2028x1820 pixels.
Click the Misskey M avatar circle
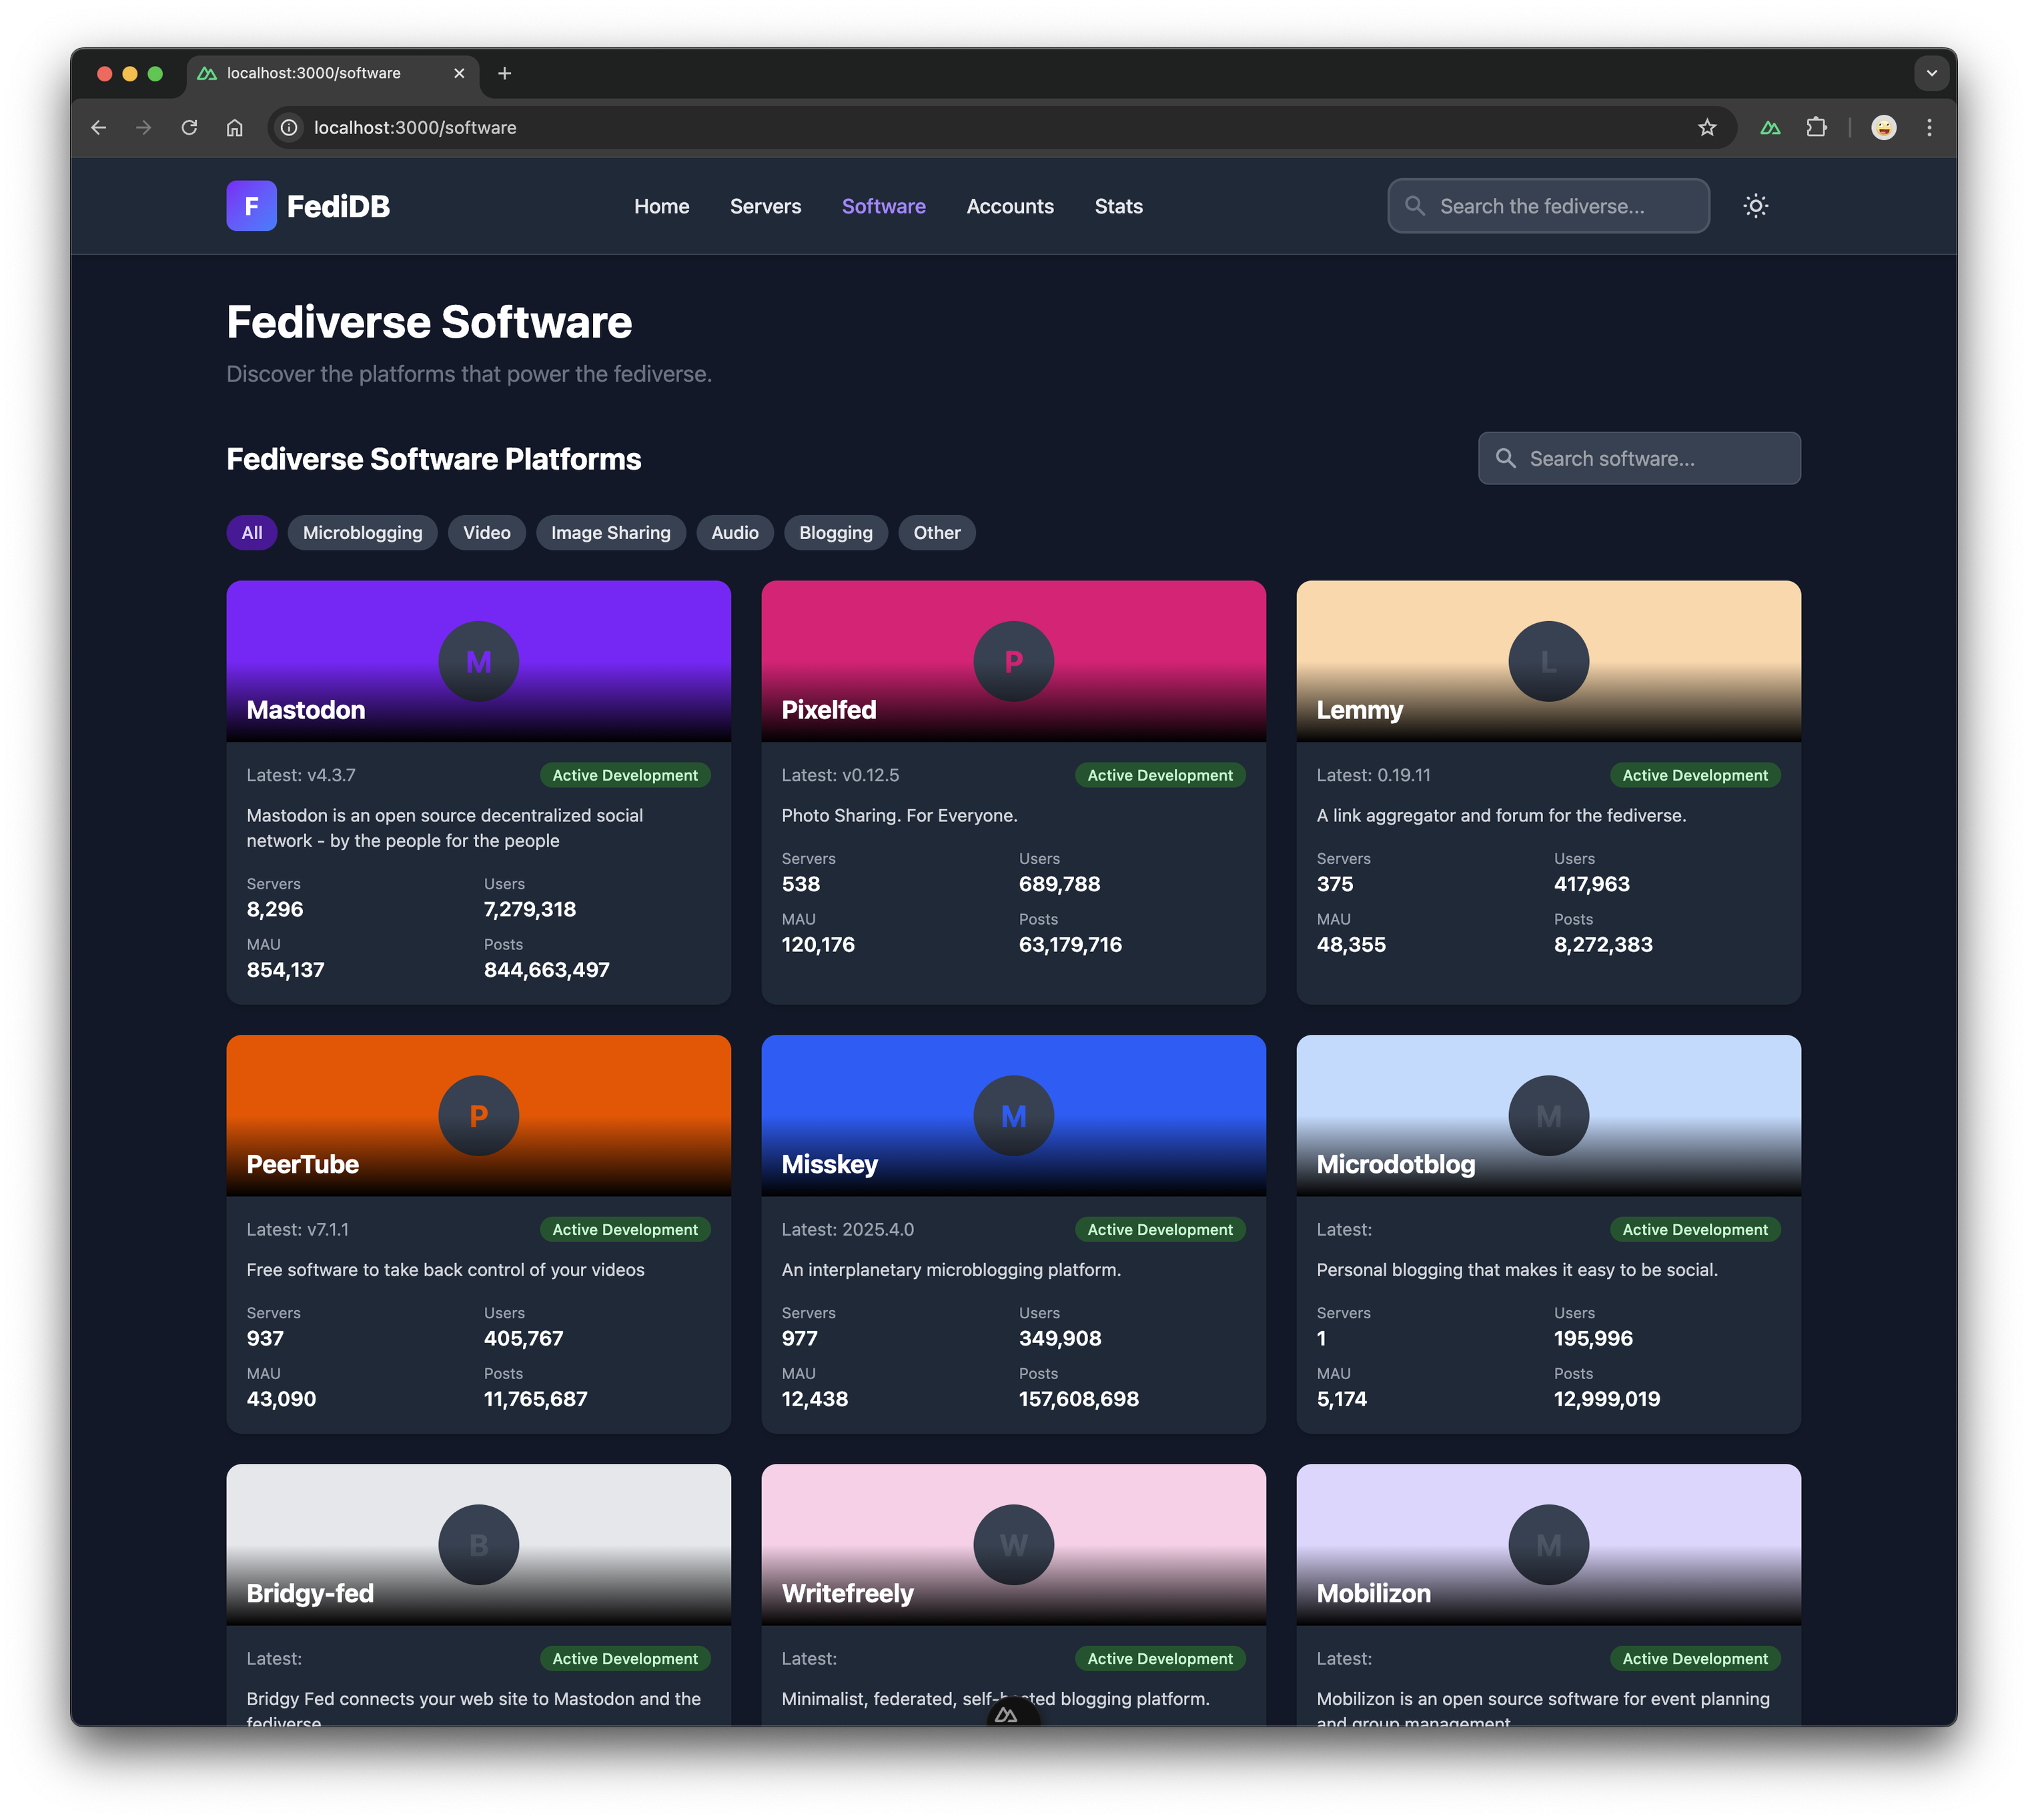click(x=1013, y=1115)
